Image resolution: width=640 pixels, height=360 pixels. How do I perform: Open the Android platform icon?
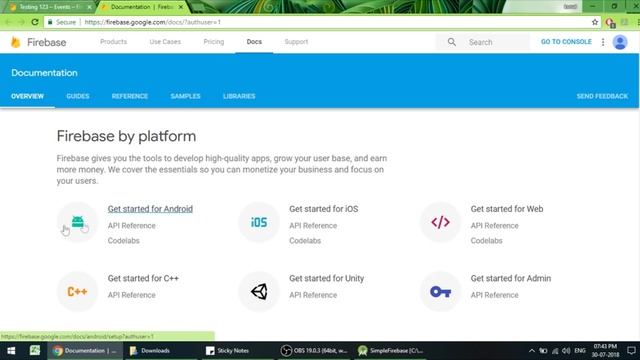pyautogui.click(x=78, y=222)
